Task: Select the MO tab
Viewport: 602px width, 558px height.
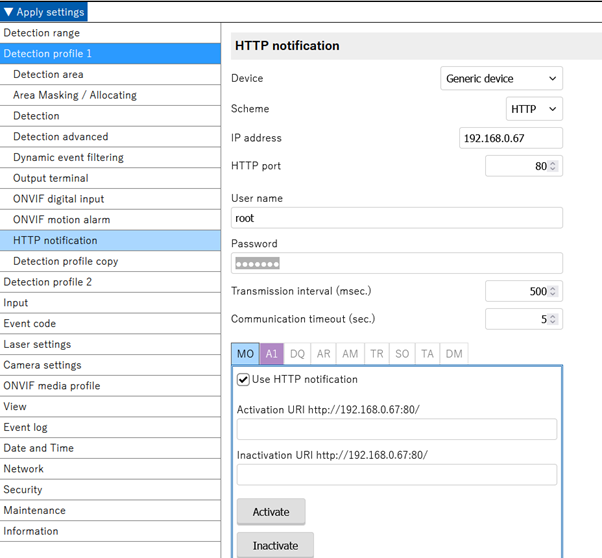Action: [245, 354]
